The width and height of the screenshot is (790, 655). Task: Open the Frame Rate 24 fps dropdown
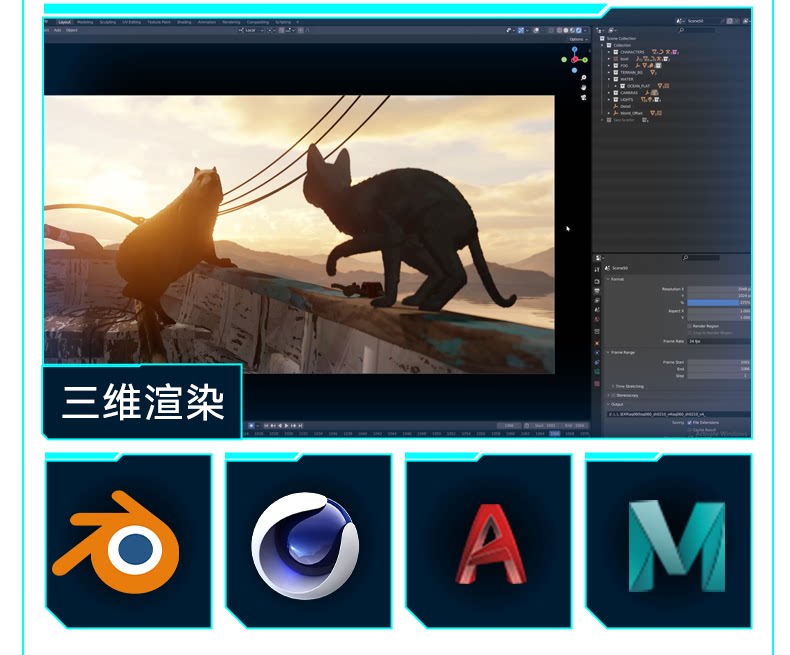click(x=719, y=341)
